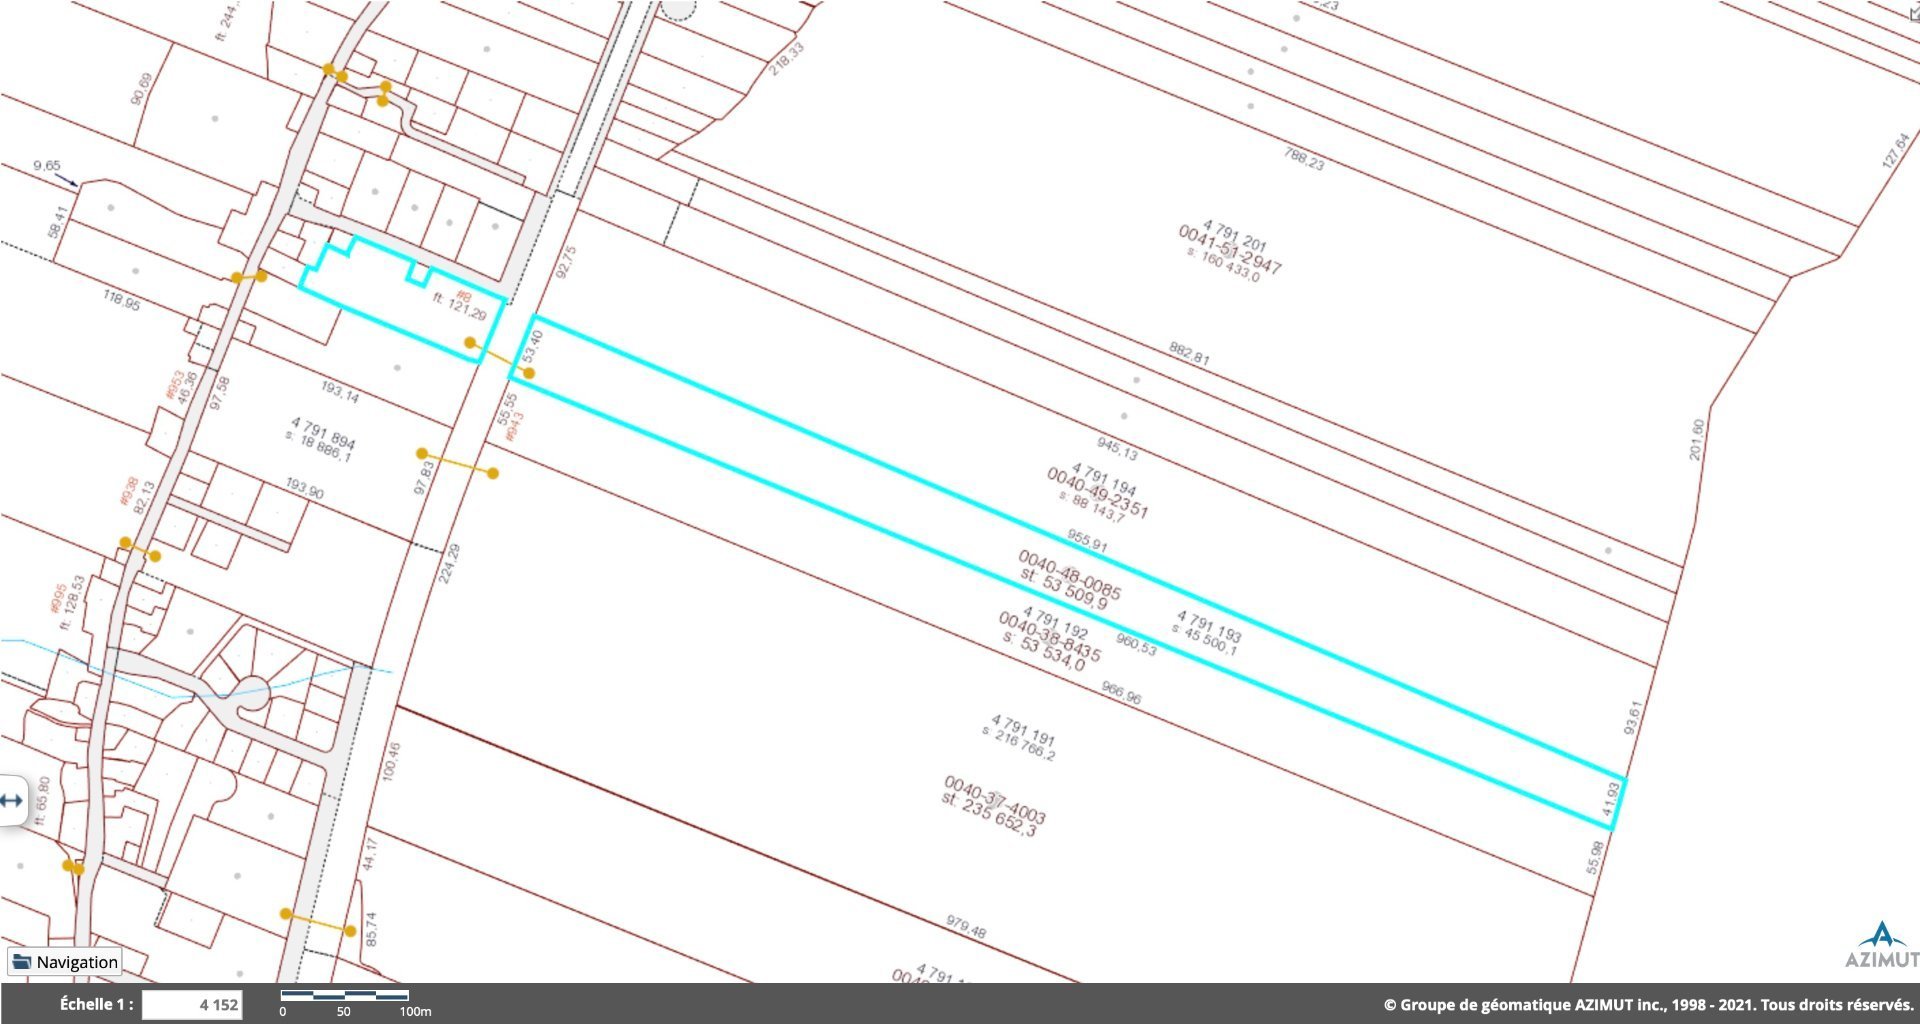Click the AZIMUT logo icon
Screen dimensions: 1920x1024
click(x=1882, y=945)
